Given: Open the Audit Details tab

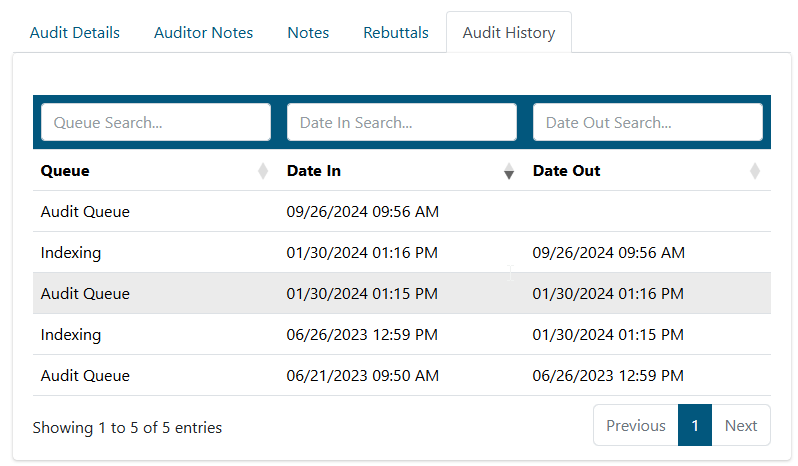Looking at the screenshot, I should 75,33.
